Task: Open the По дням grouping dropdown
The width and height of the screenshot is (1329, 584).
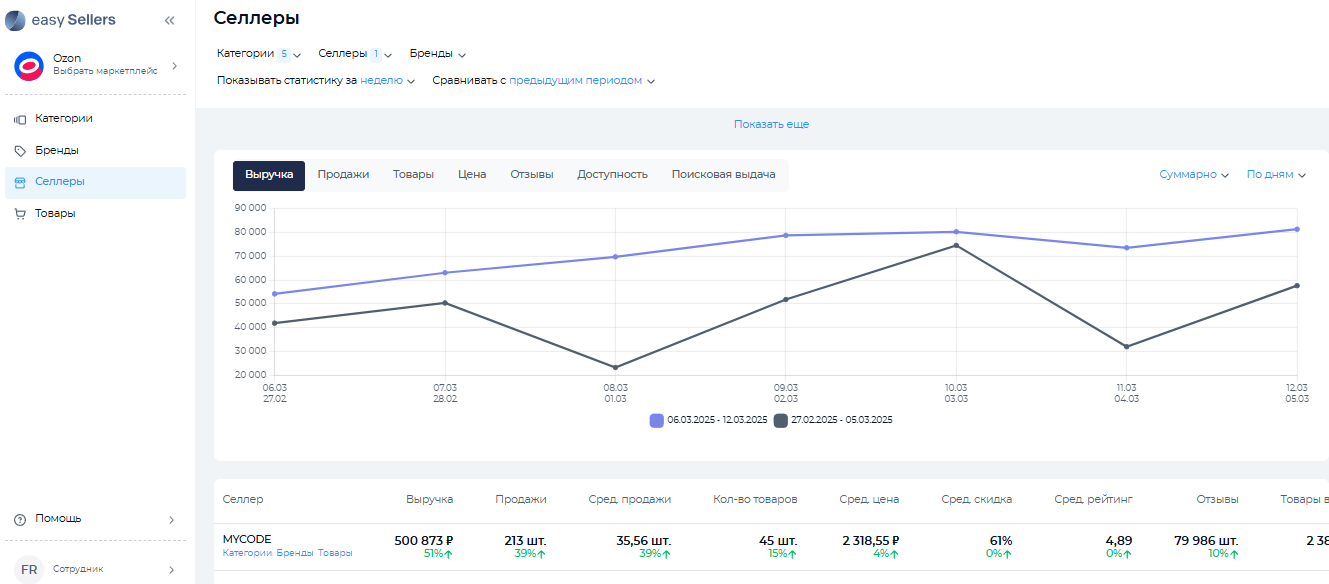Action: click(x=1276, y=175)
